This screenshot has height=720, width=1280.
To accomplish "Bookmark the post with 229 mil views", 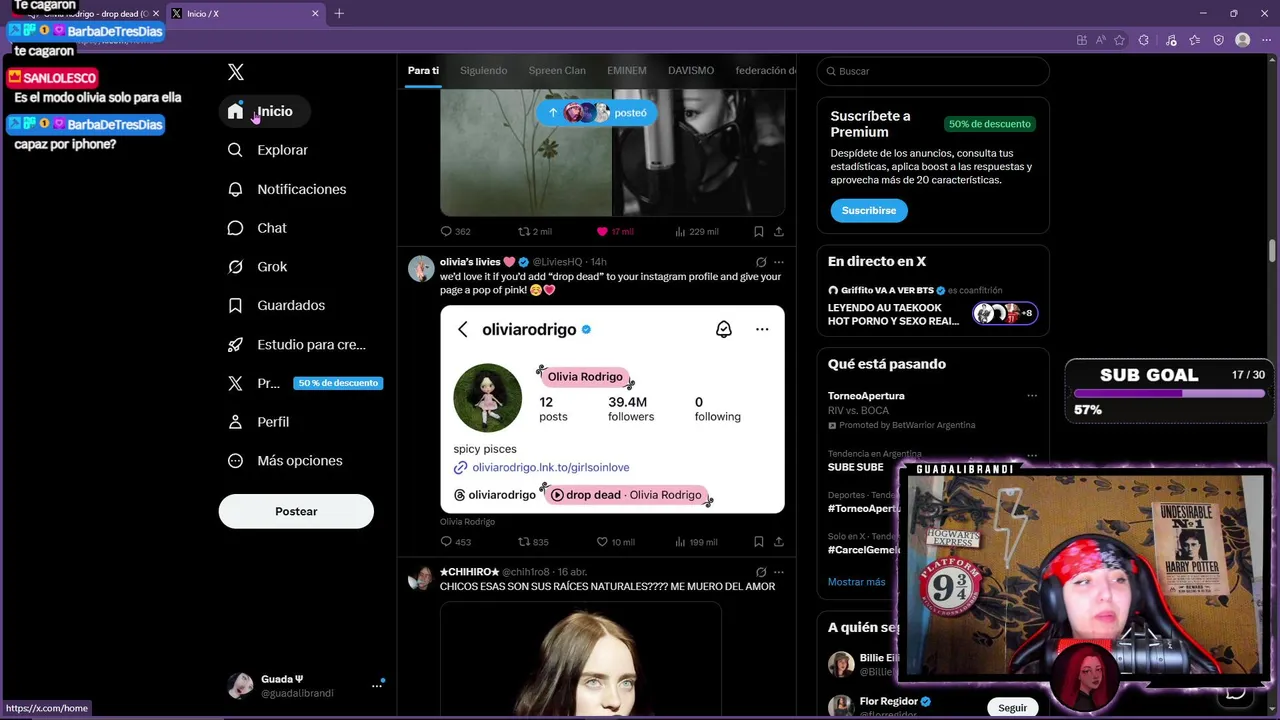I will pyautogui.click(x=759, y=231).
